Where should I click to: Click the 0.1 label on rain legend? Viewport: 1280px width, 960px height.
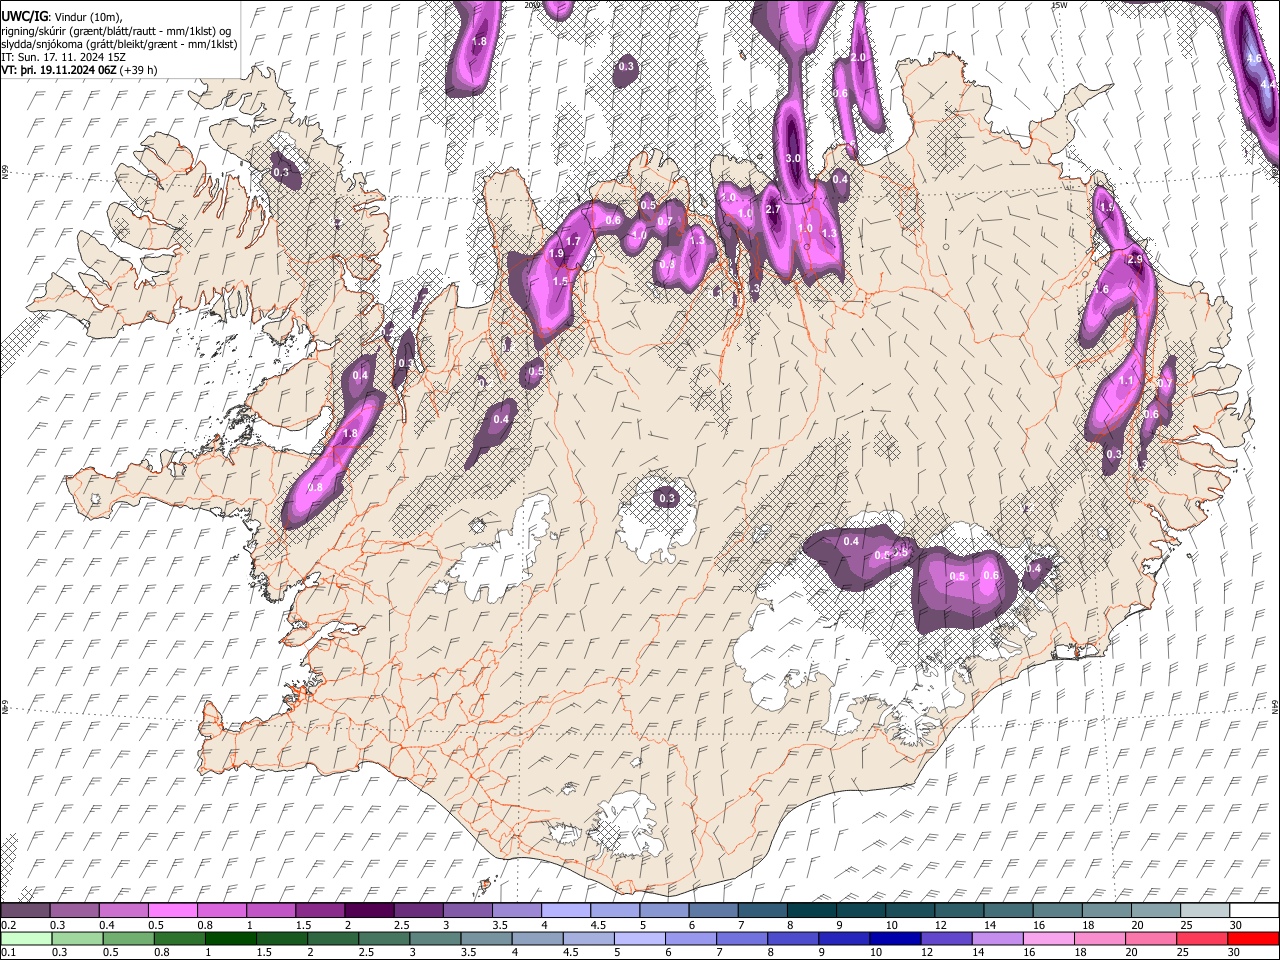pos(9,952)
